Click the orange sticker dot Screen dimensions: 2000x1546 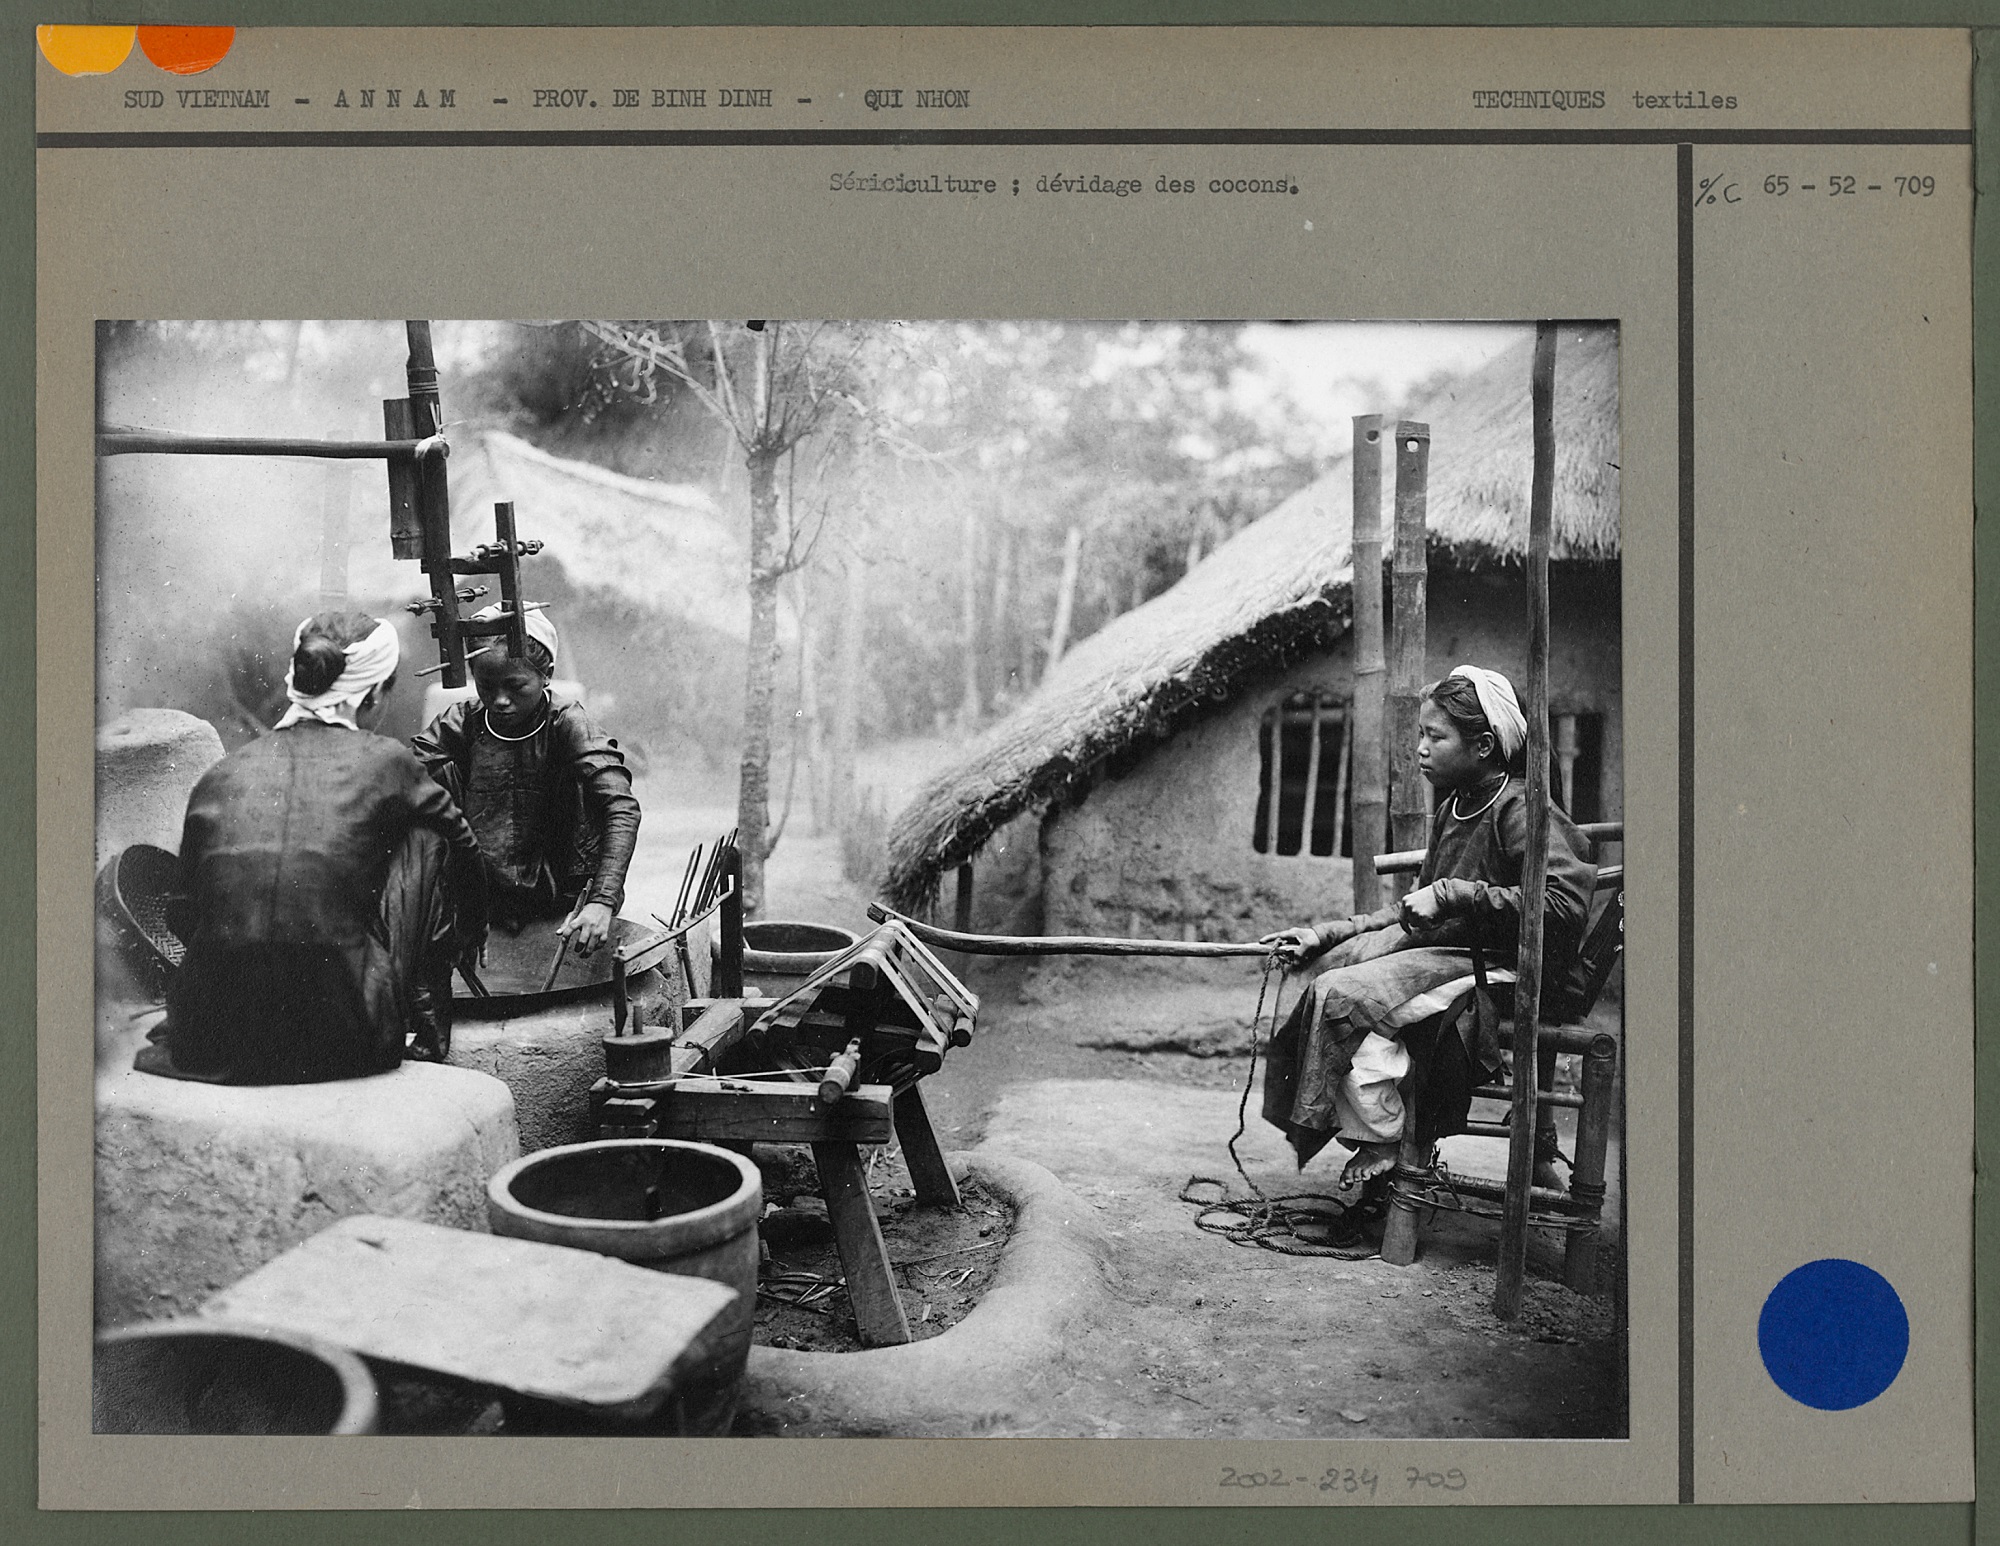(x=187, y=48)
